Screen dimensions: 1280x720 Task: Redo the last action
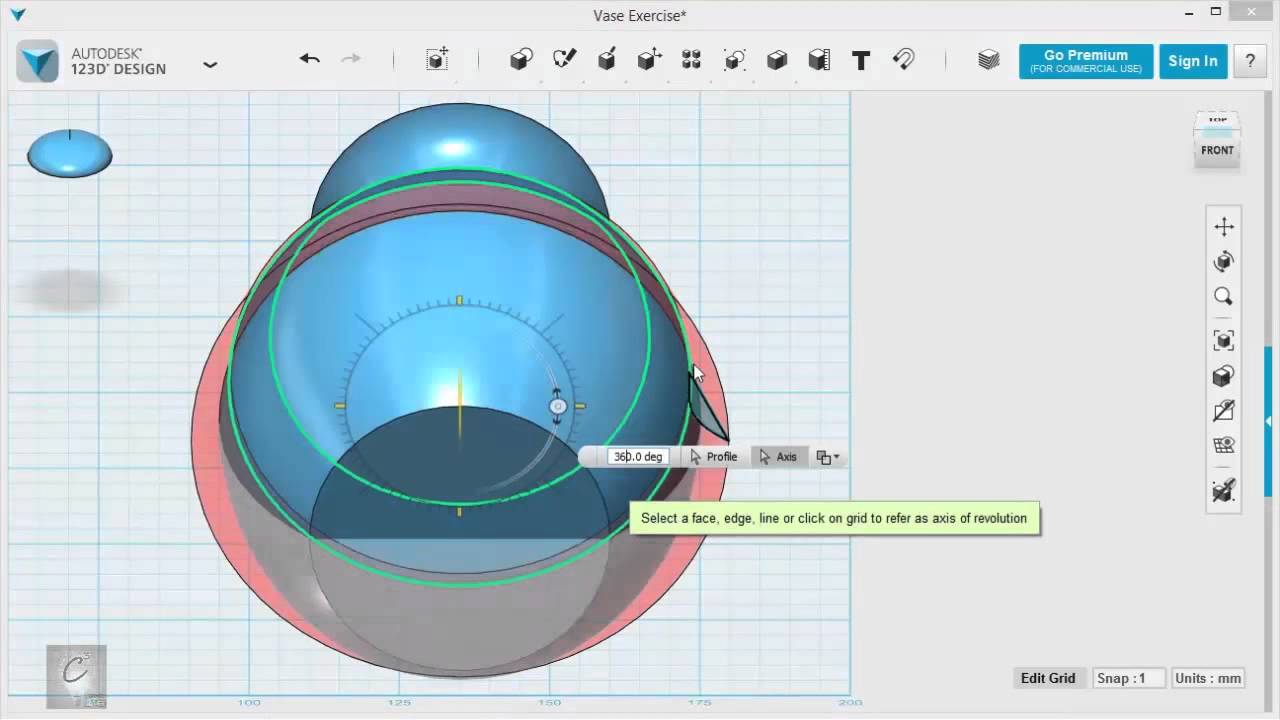coord(351,59)
